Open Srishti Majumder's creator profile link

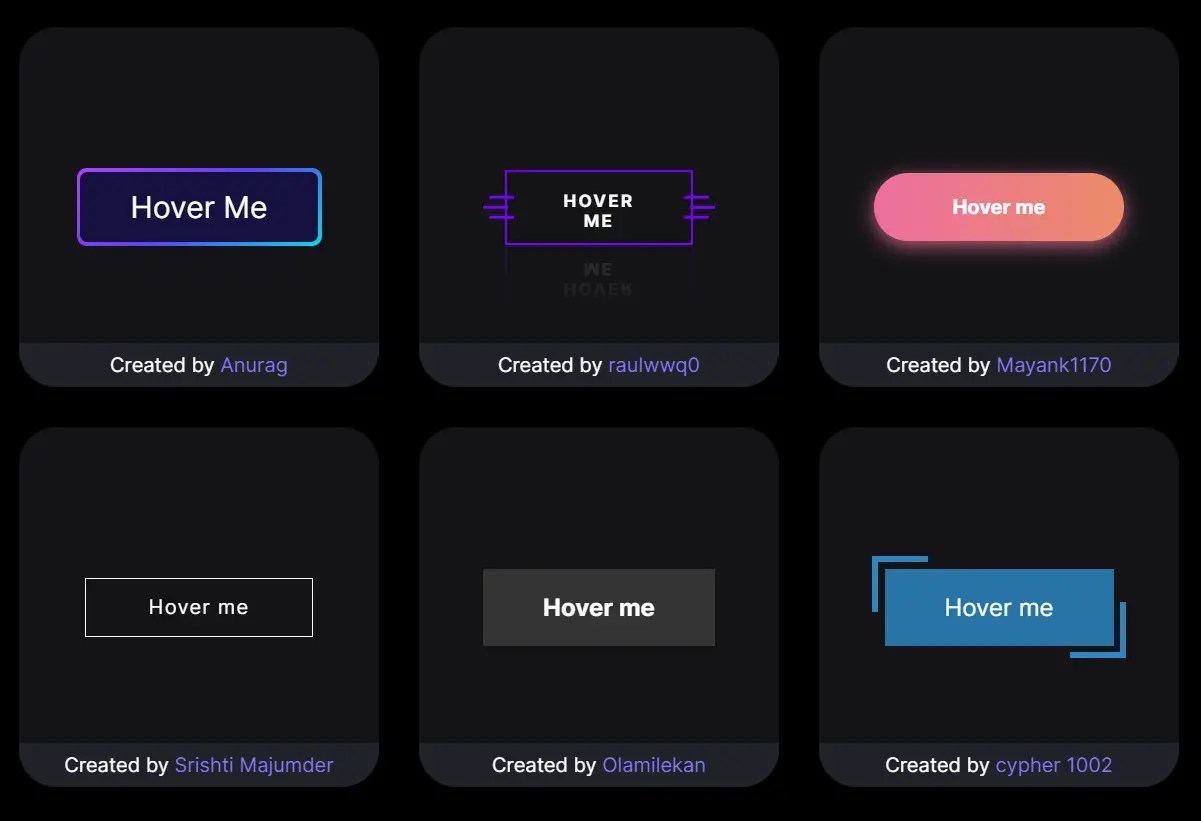254,765
